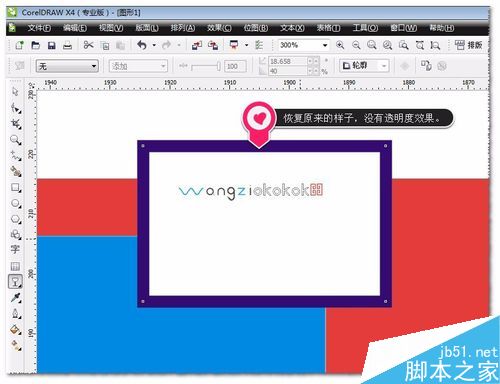The width and height of the screenshot is (500, 384).
Task: Create a new document from the toolbar
Action: pyautogui.click(x=19, y=45)
